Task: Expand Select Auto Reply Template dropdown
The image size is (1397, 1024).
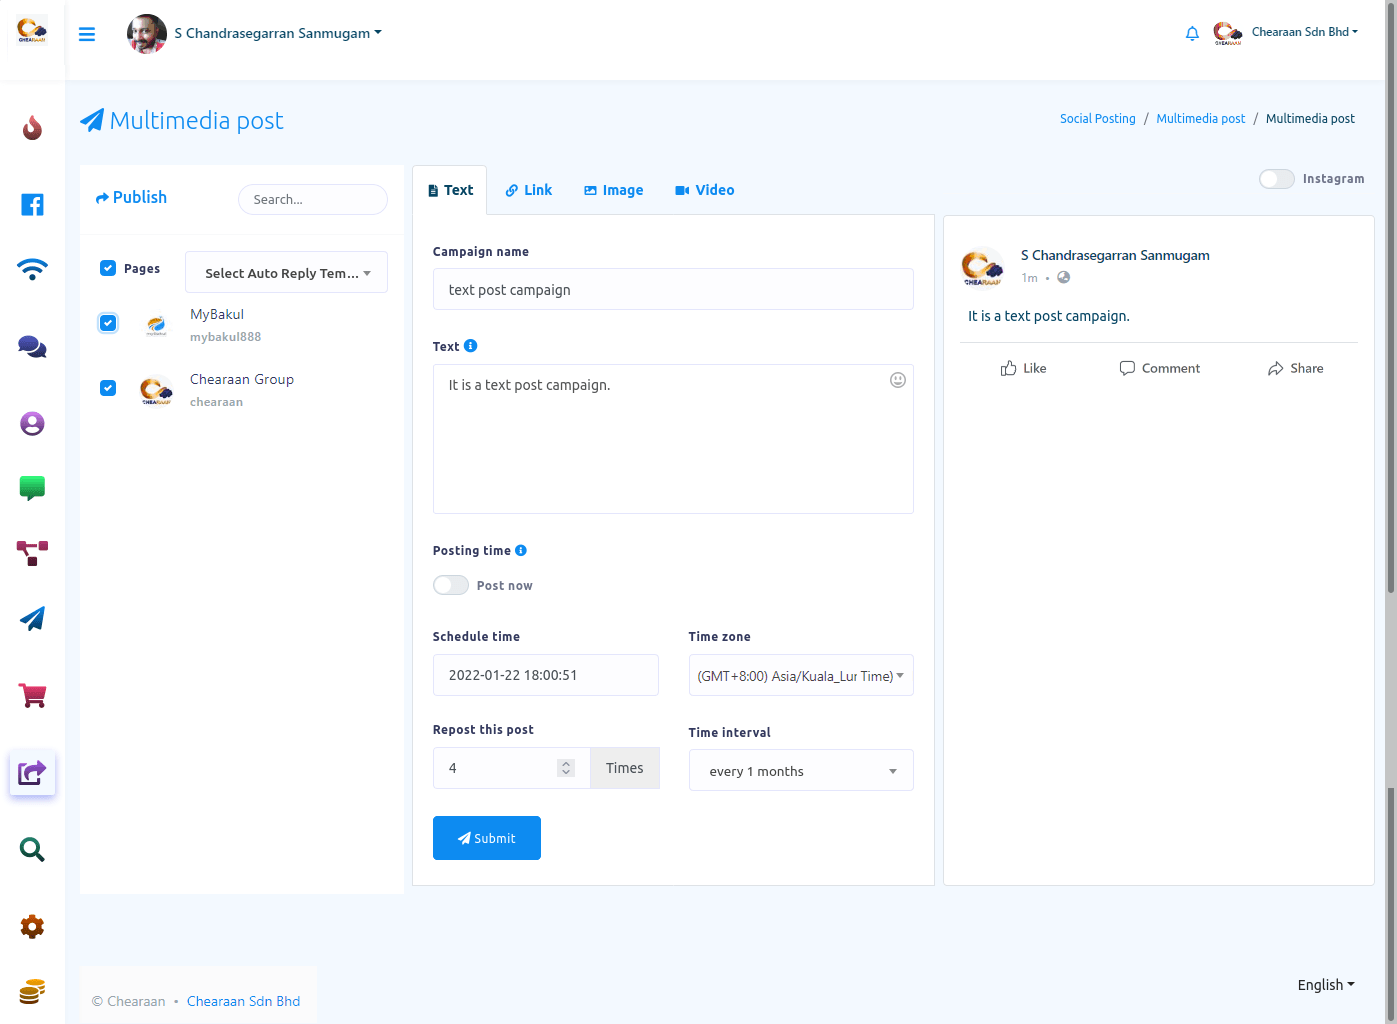Action: pyautogui.click(x=286, y=273)
